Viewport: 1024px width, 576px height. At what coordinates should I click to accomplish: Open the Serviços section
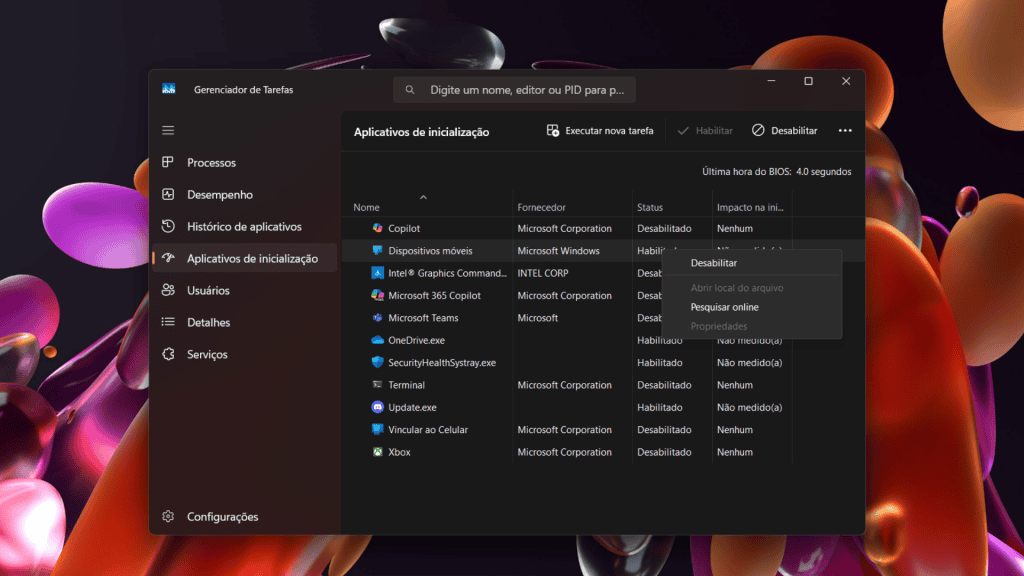(x=206, y=355)
